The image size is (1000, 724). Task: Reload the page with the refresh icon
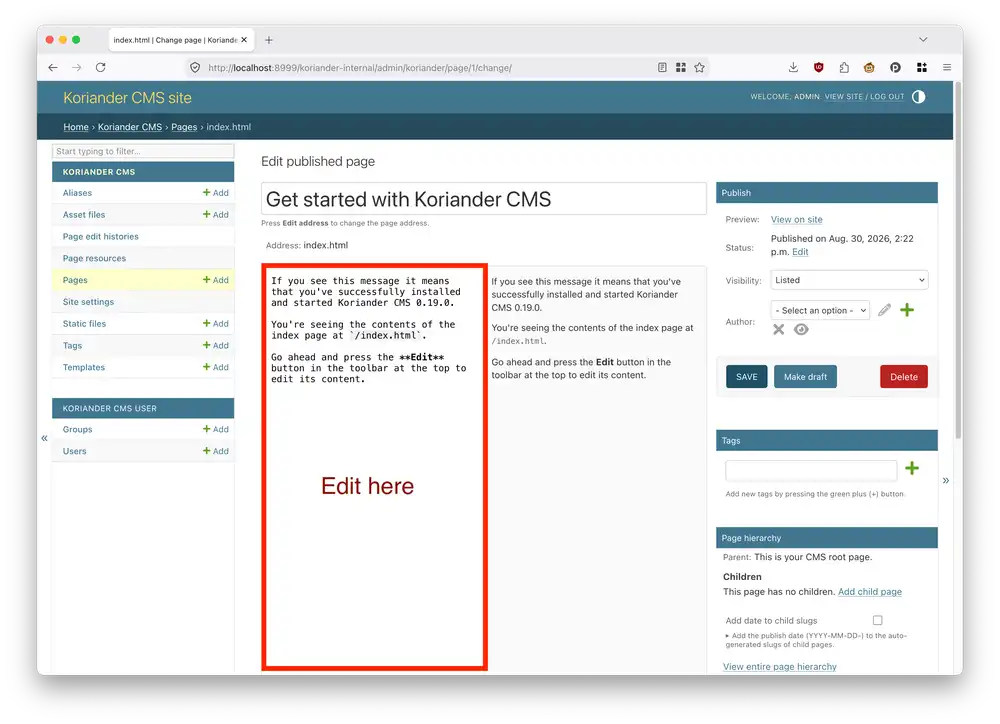(x=101, y=68)
